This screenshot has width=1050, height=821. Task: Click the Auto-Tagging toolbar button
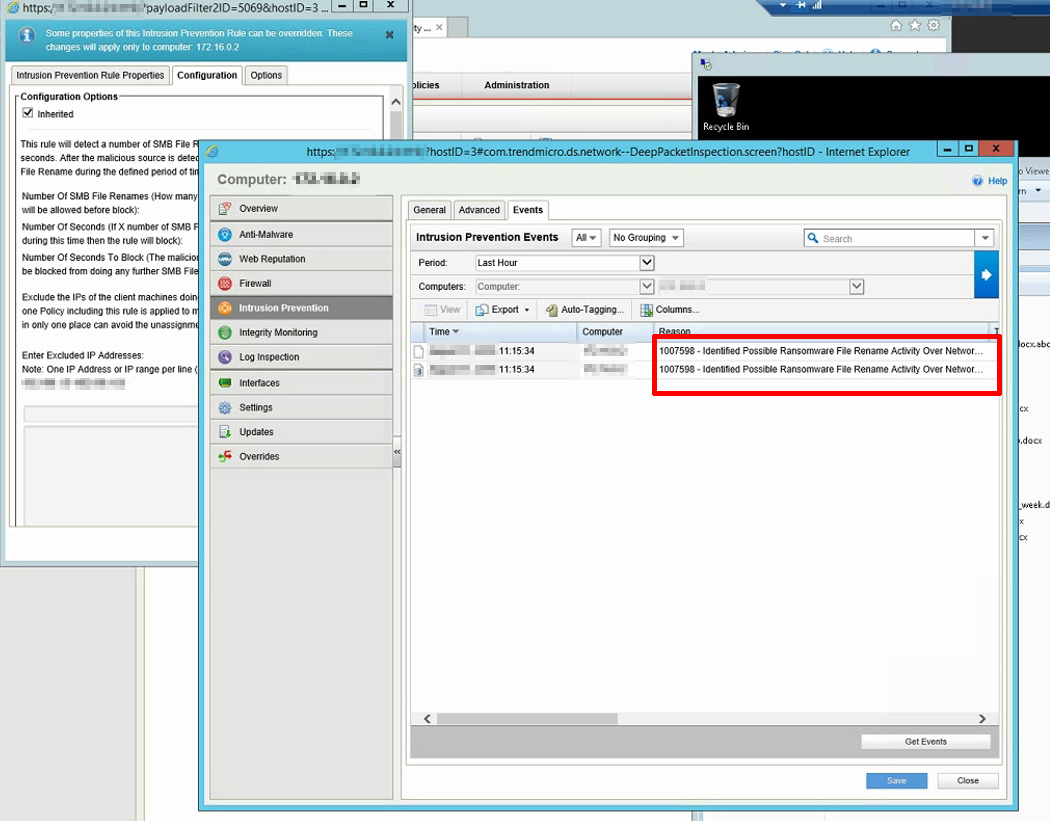point(585,310)
